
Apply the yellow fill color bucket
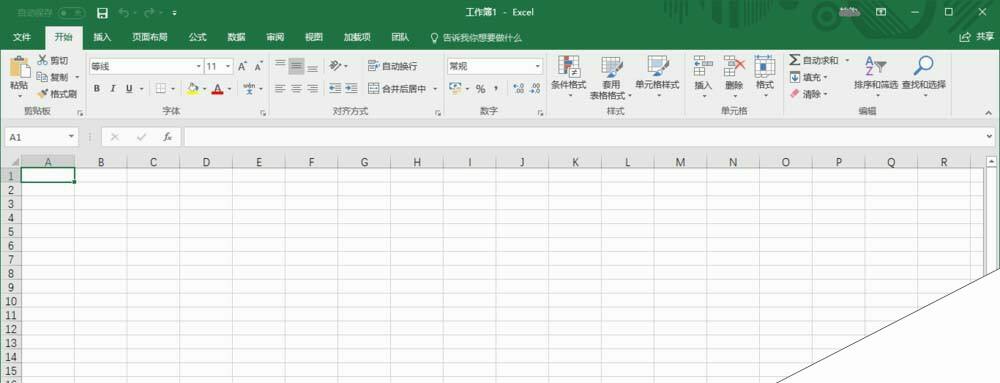[193, 89]
